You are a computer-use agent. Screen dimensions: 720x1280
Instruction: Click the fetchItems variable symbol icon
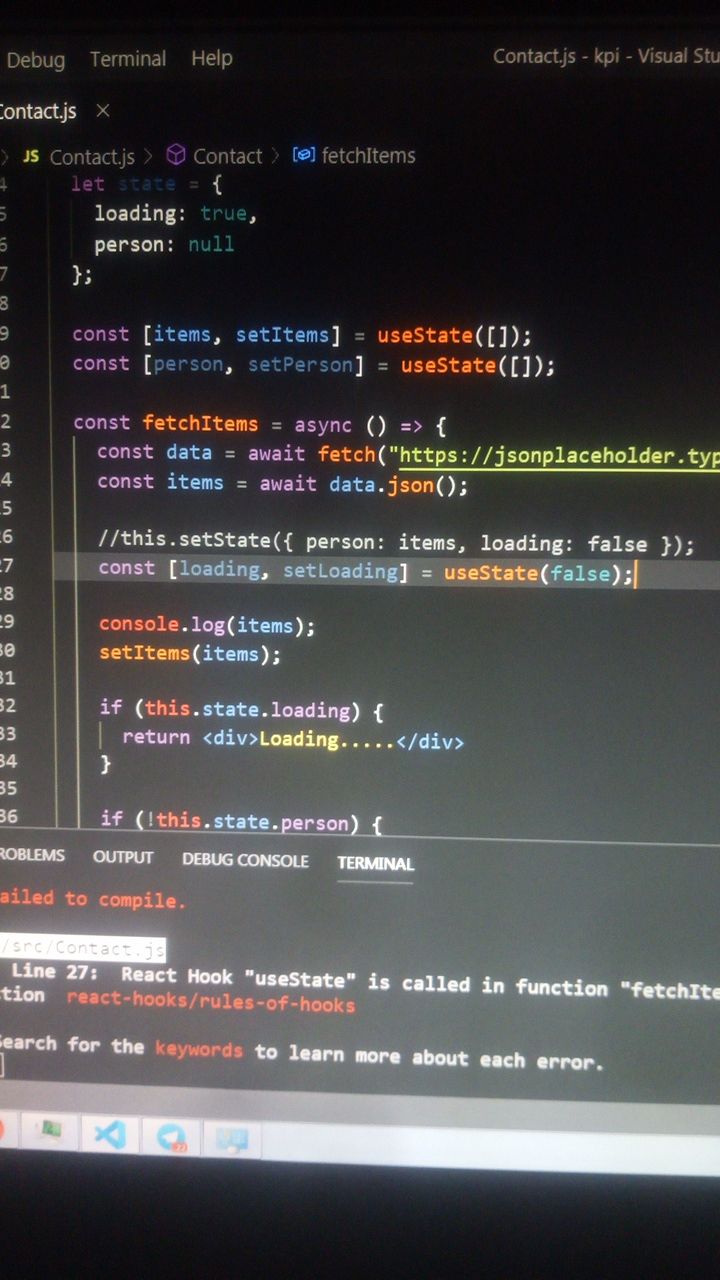pyautogui.click(x=304, y=155)
